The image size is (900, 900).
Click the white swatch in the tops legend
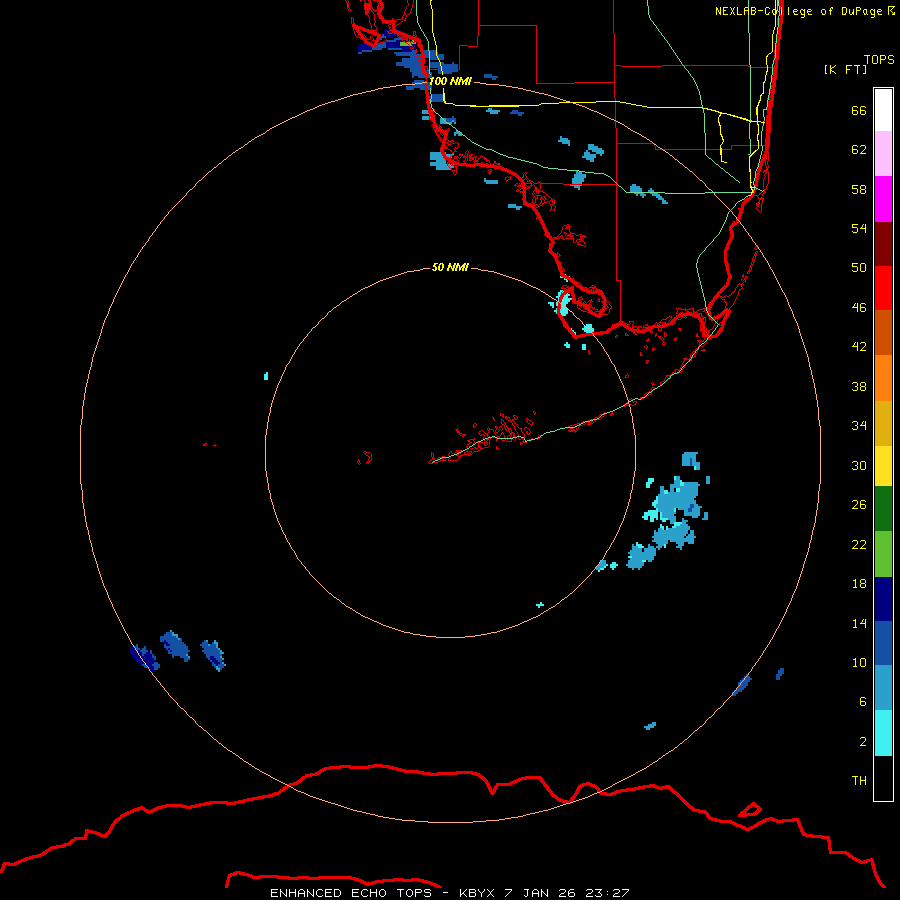coord(883,110)
